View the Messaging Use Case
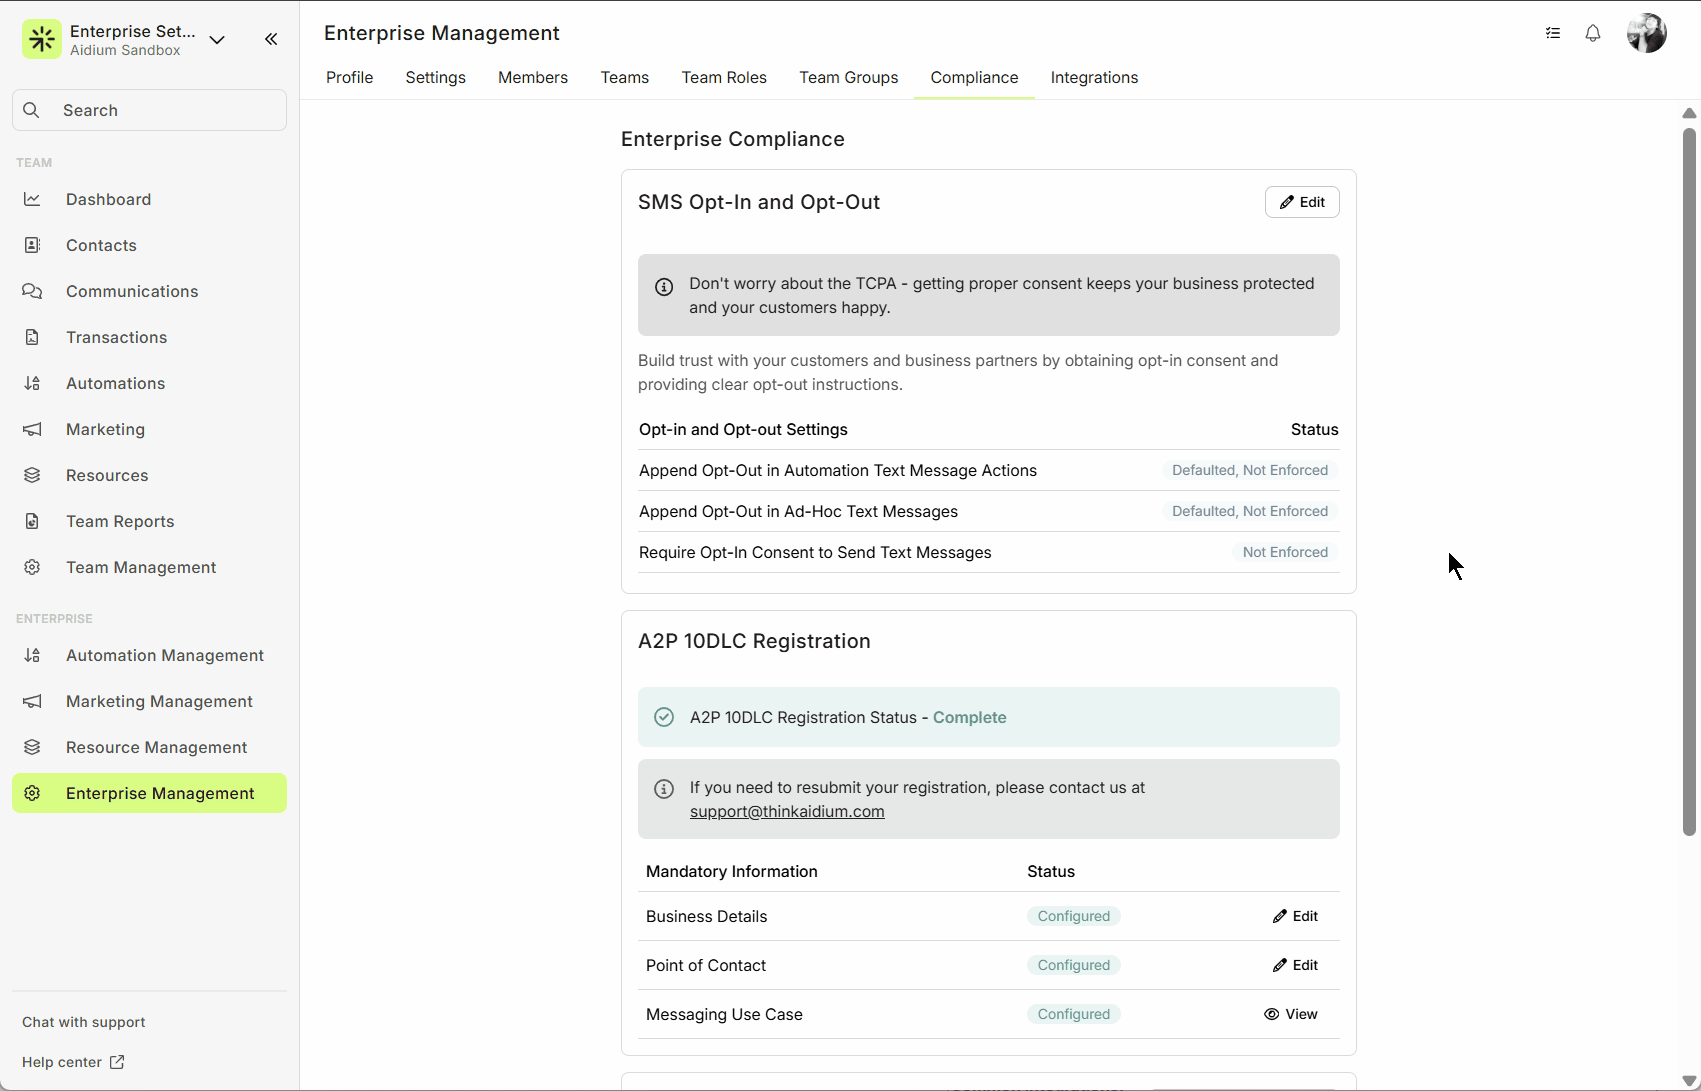 coord(1290,1014)
